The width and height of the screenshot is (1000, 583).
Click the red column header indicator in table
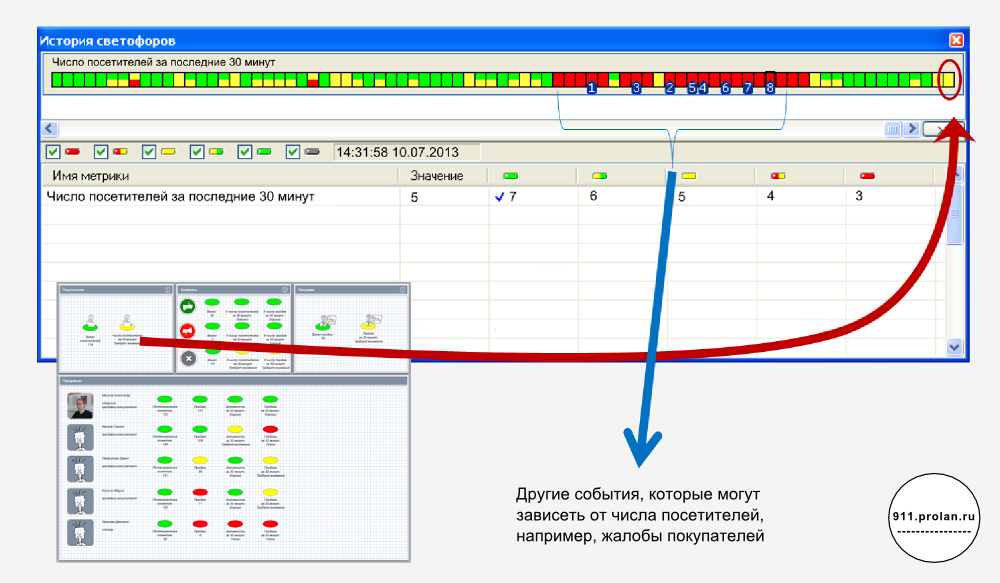pos(866,176)
